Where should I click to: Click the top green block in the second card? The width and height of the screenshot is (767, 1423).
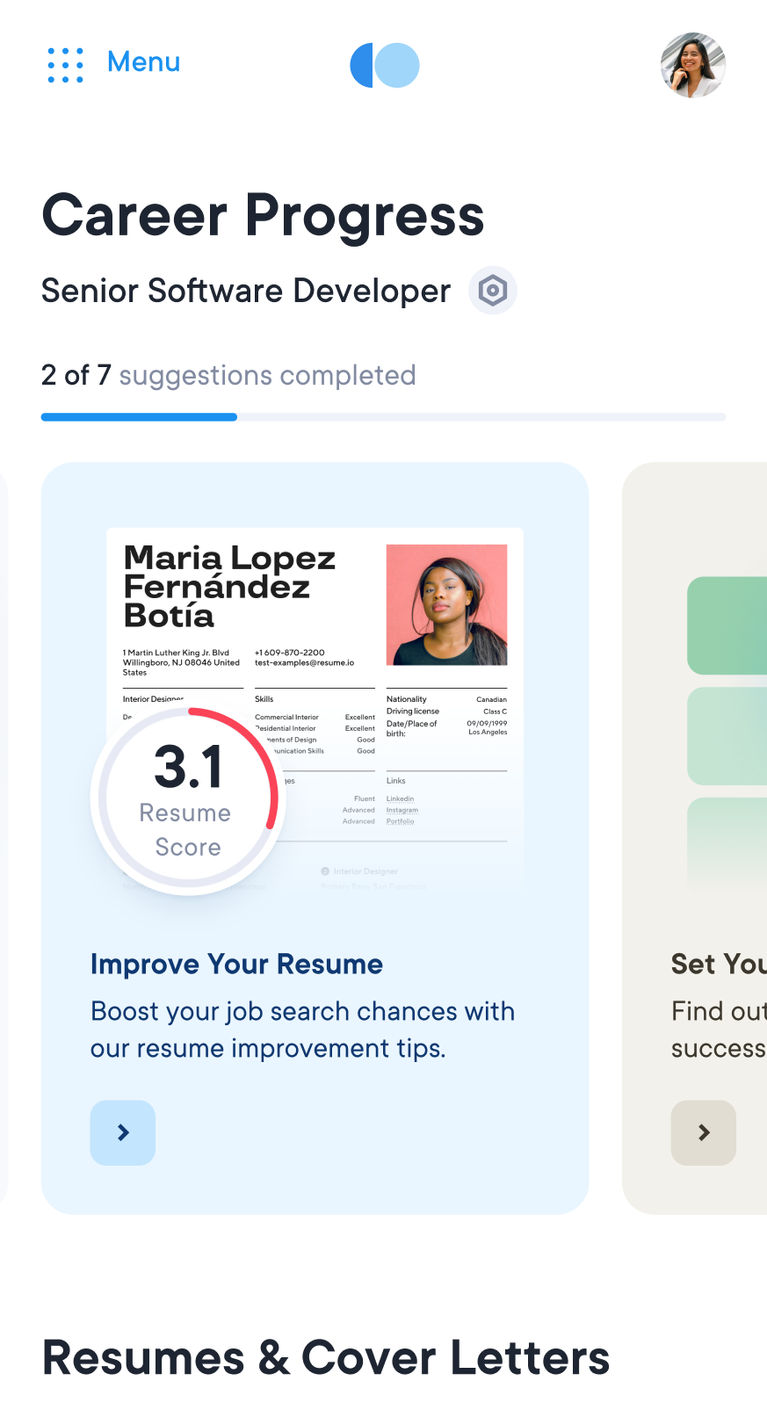pos(727,625)
